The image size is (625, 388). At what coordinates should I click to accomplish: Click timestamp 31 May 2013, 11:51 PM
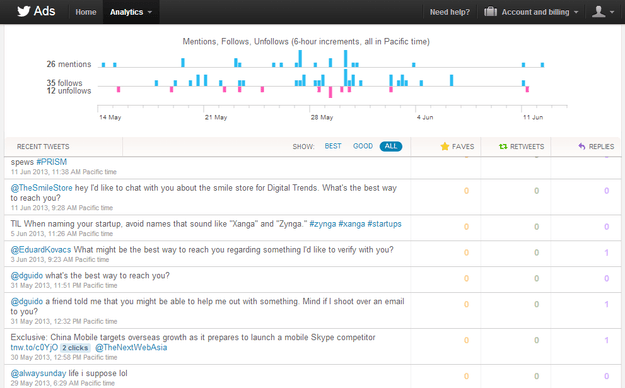64,286
